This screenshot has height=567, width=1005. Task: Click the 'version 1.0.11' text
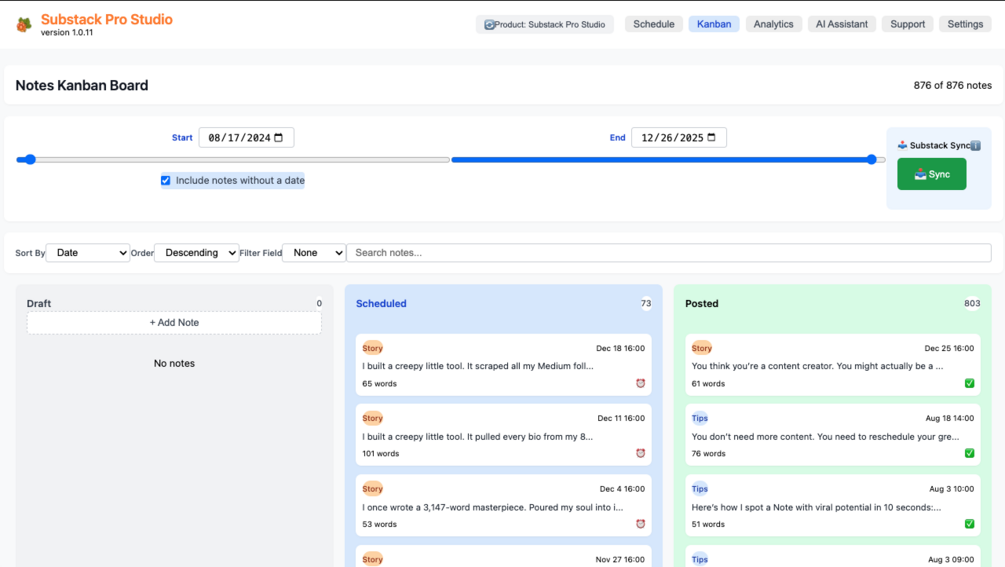(x=67, y=33)
